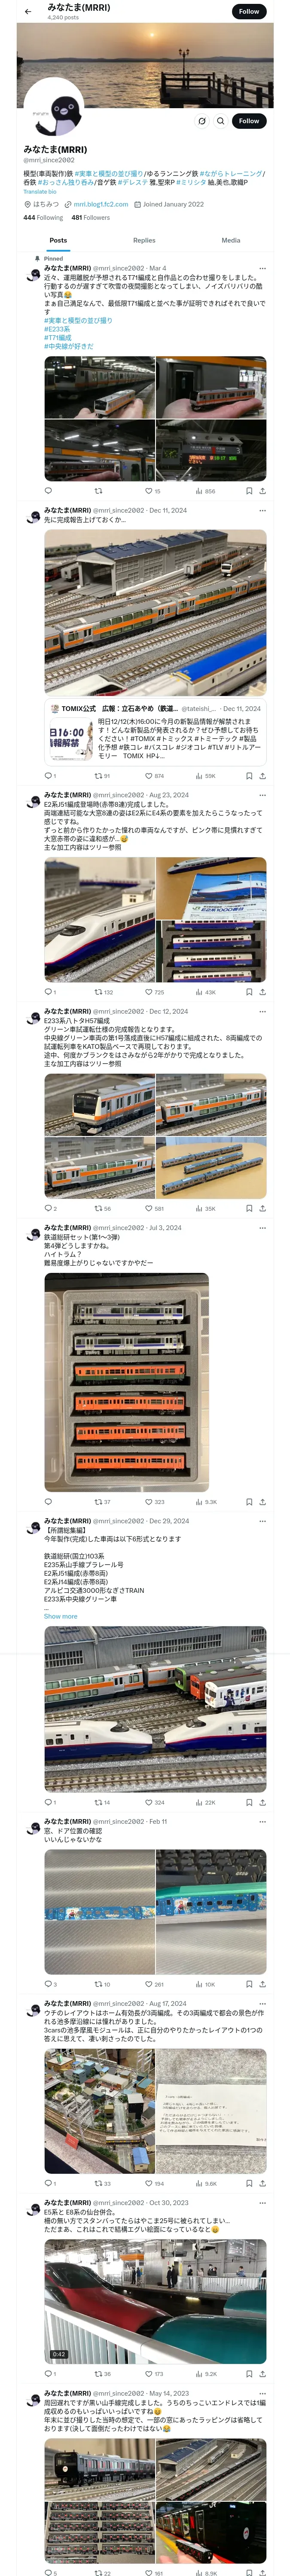Open the search icon next to Follow
This screenshot has height=2576, width=290.
220,120
